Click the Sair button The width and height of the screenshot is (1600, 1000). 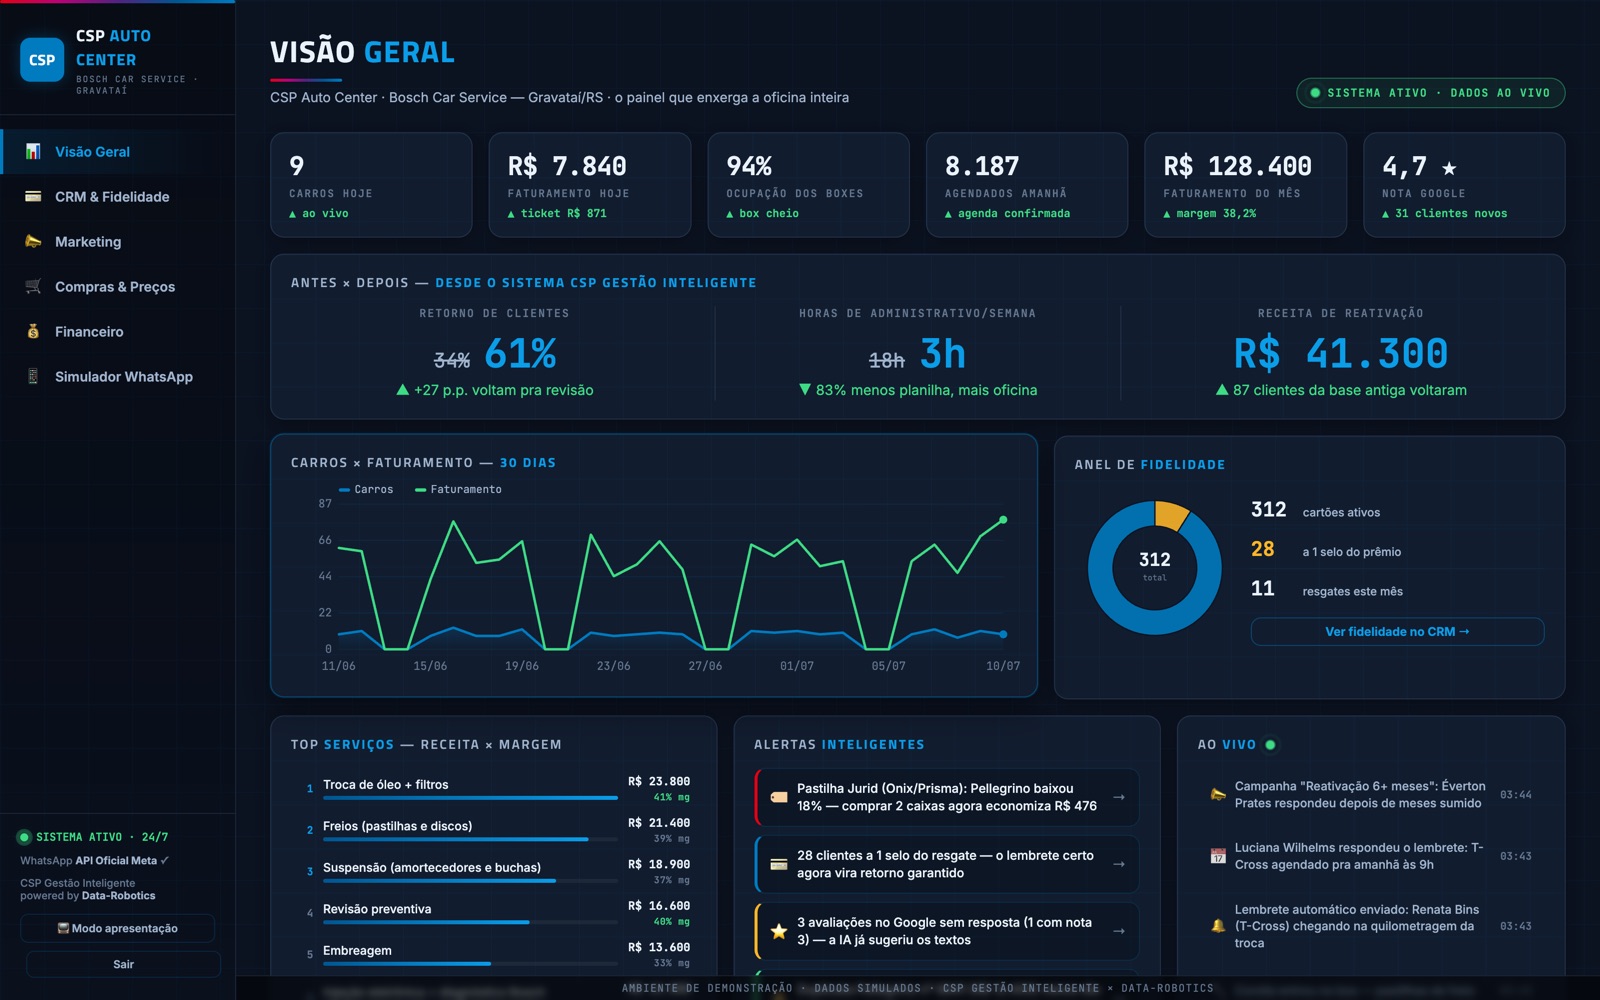[123, 964]
